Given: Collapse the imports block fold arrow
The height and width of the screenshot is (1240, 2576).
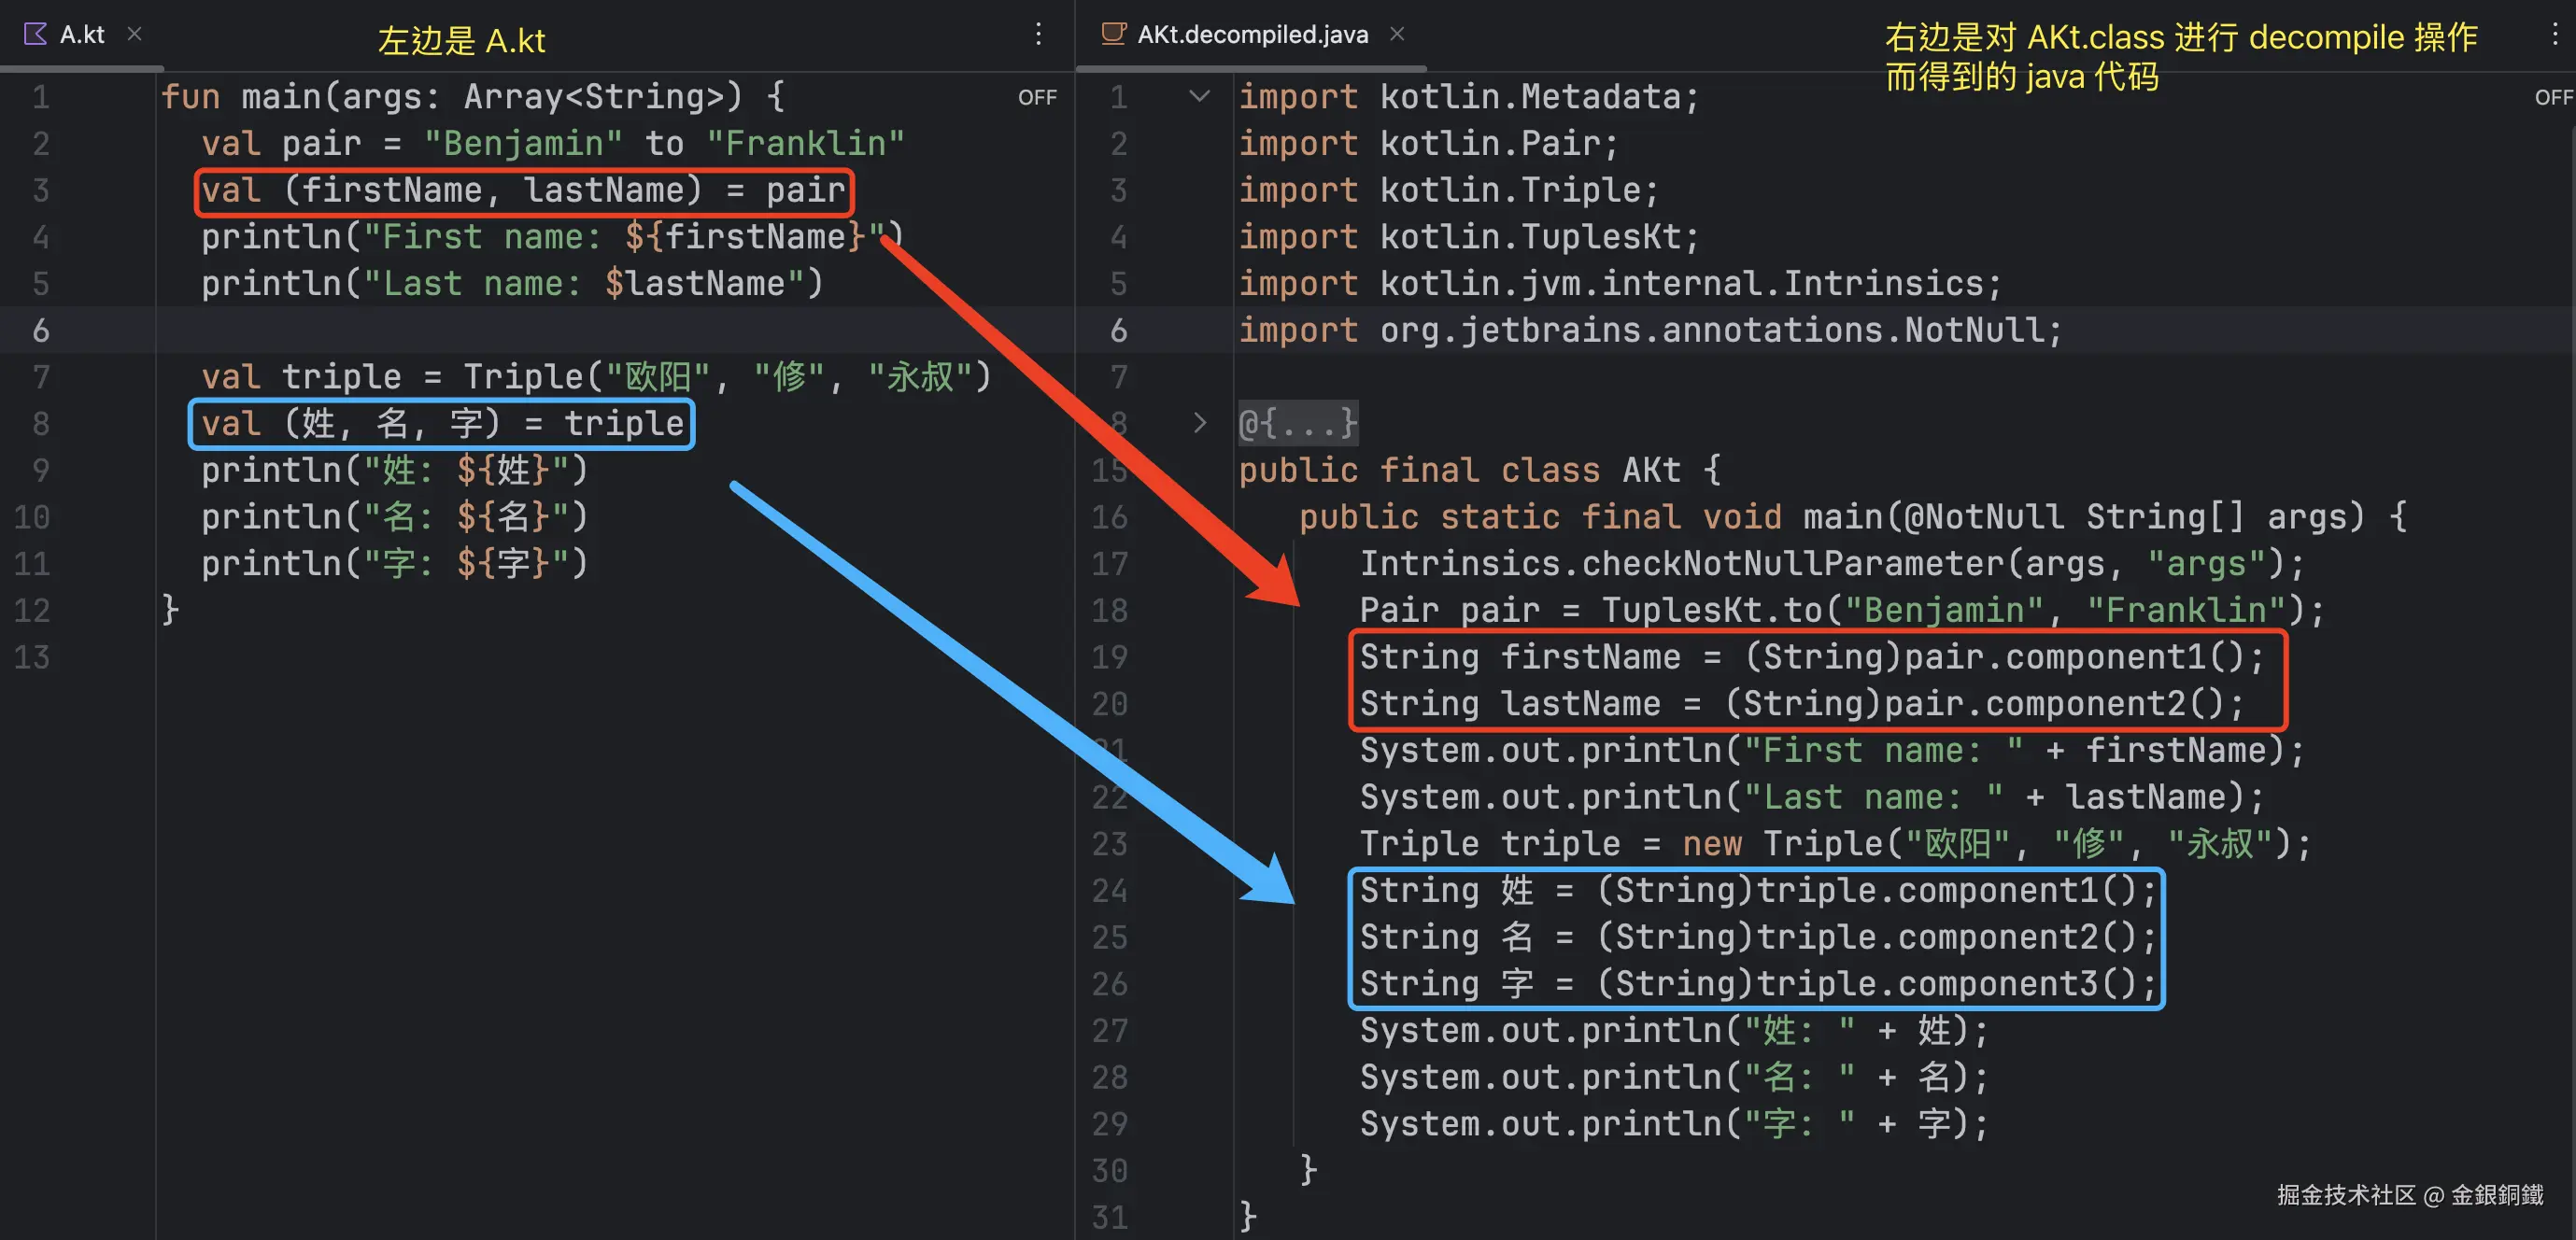Looking at the screenshot, I should coord(1199,97).
